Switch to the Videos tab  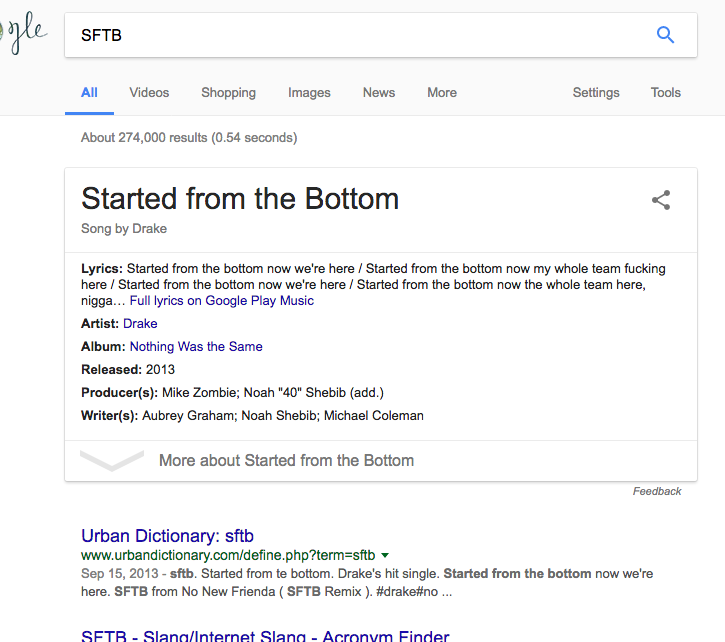[149, 93]
